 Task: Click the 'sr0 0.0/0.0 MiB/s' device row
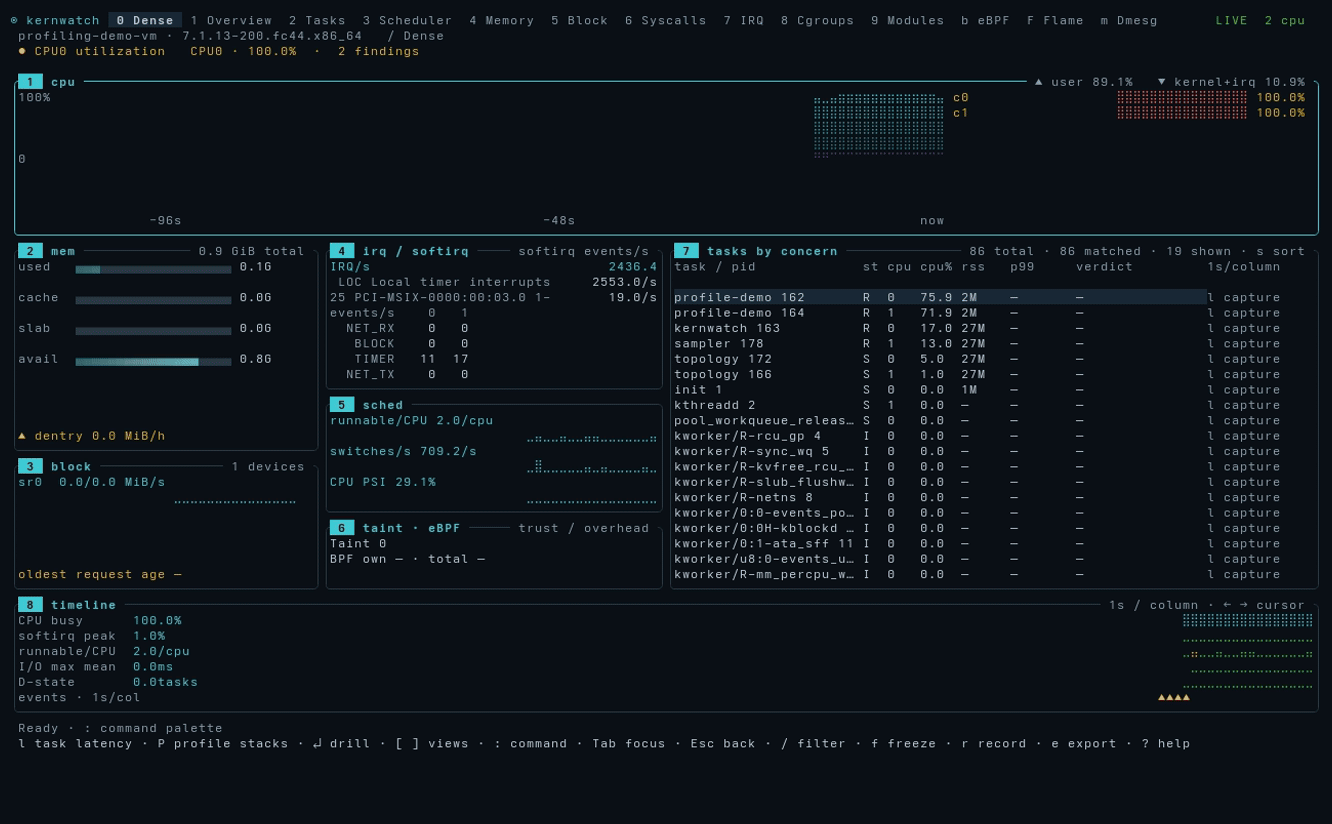(x=92, y=482)
